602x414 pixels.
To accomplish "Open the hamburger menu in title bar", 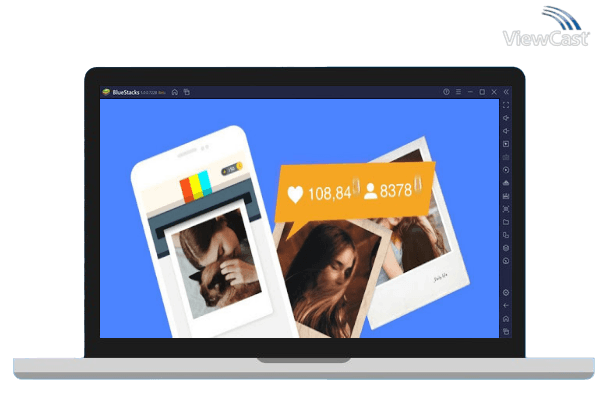I will pos(458,92).
